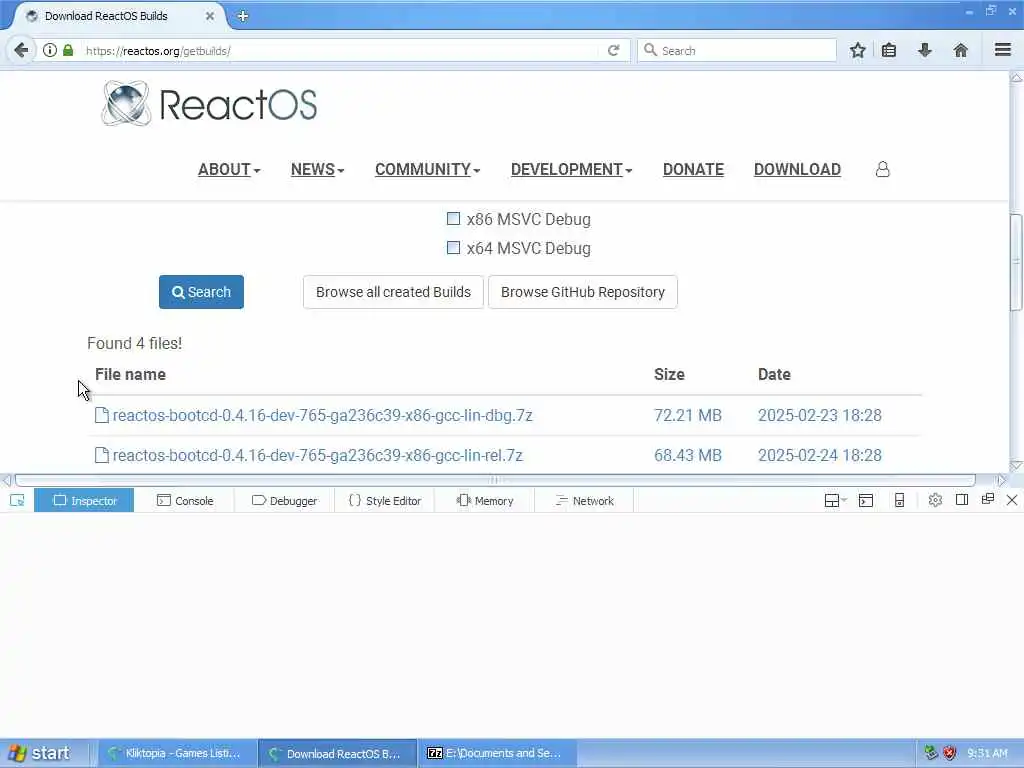1024x768 pixels.
Task: Show devtools in a separate window
Action: [987, 500]
